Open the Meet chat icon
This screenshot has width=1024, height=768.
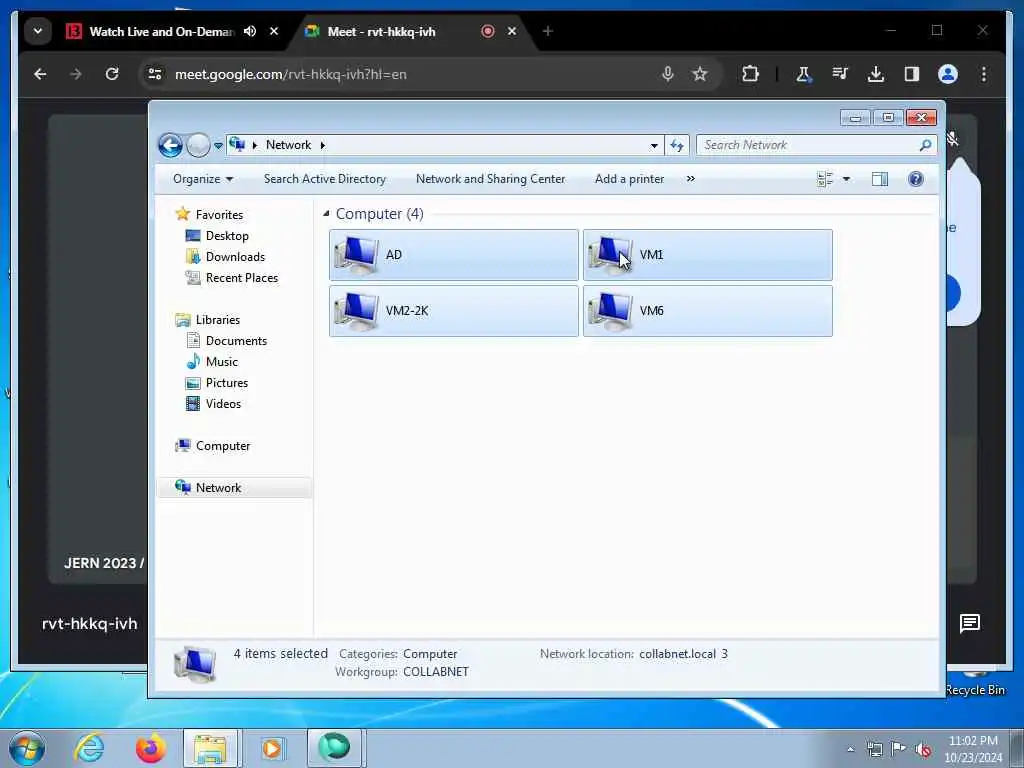tap(970, 624)
